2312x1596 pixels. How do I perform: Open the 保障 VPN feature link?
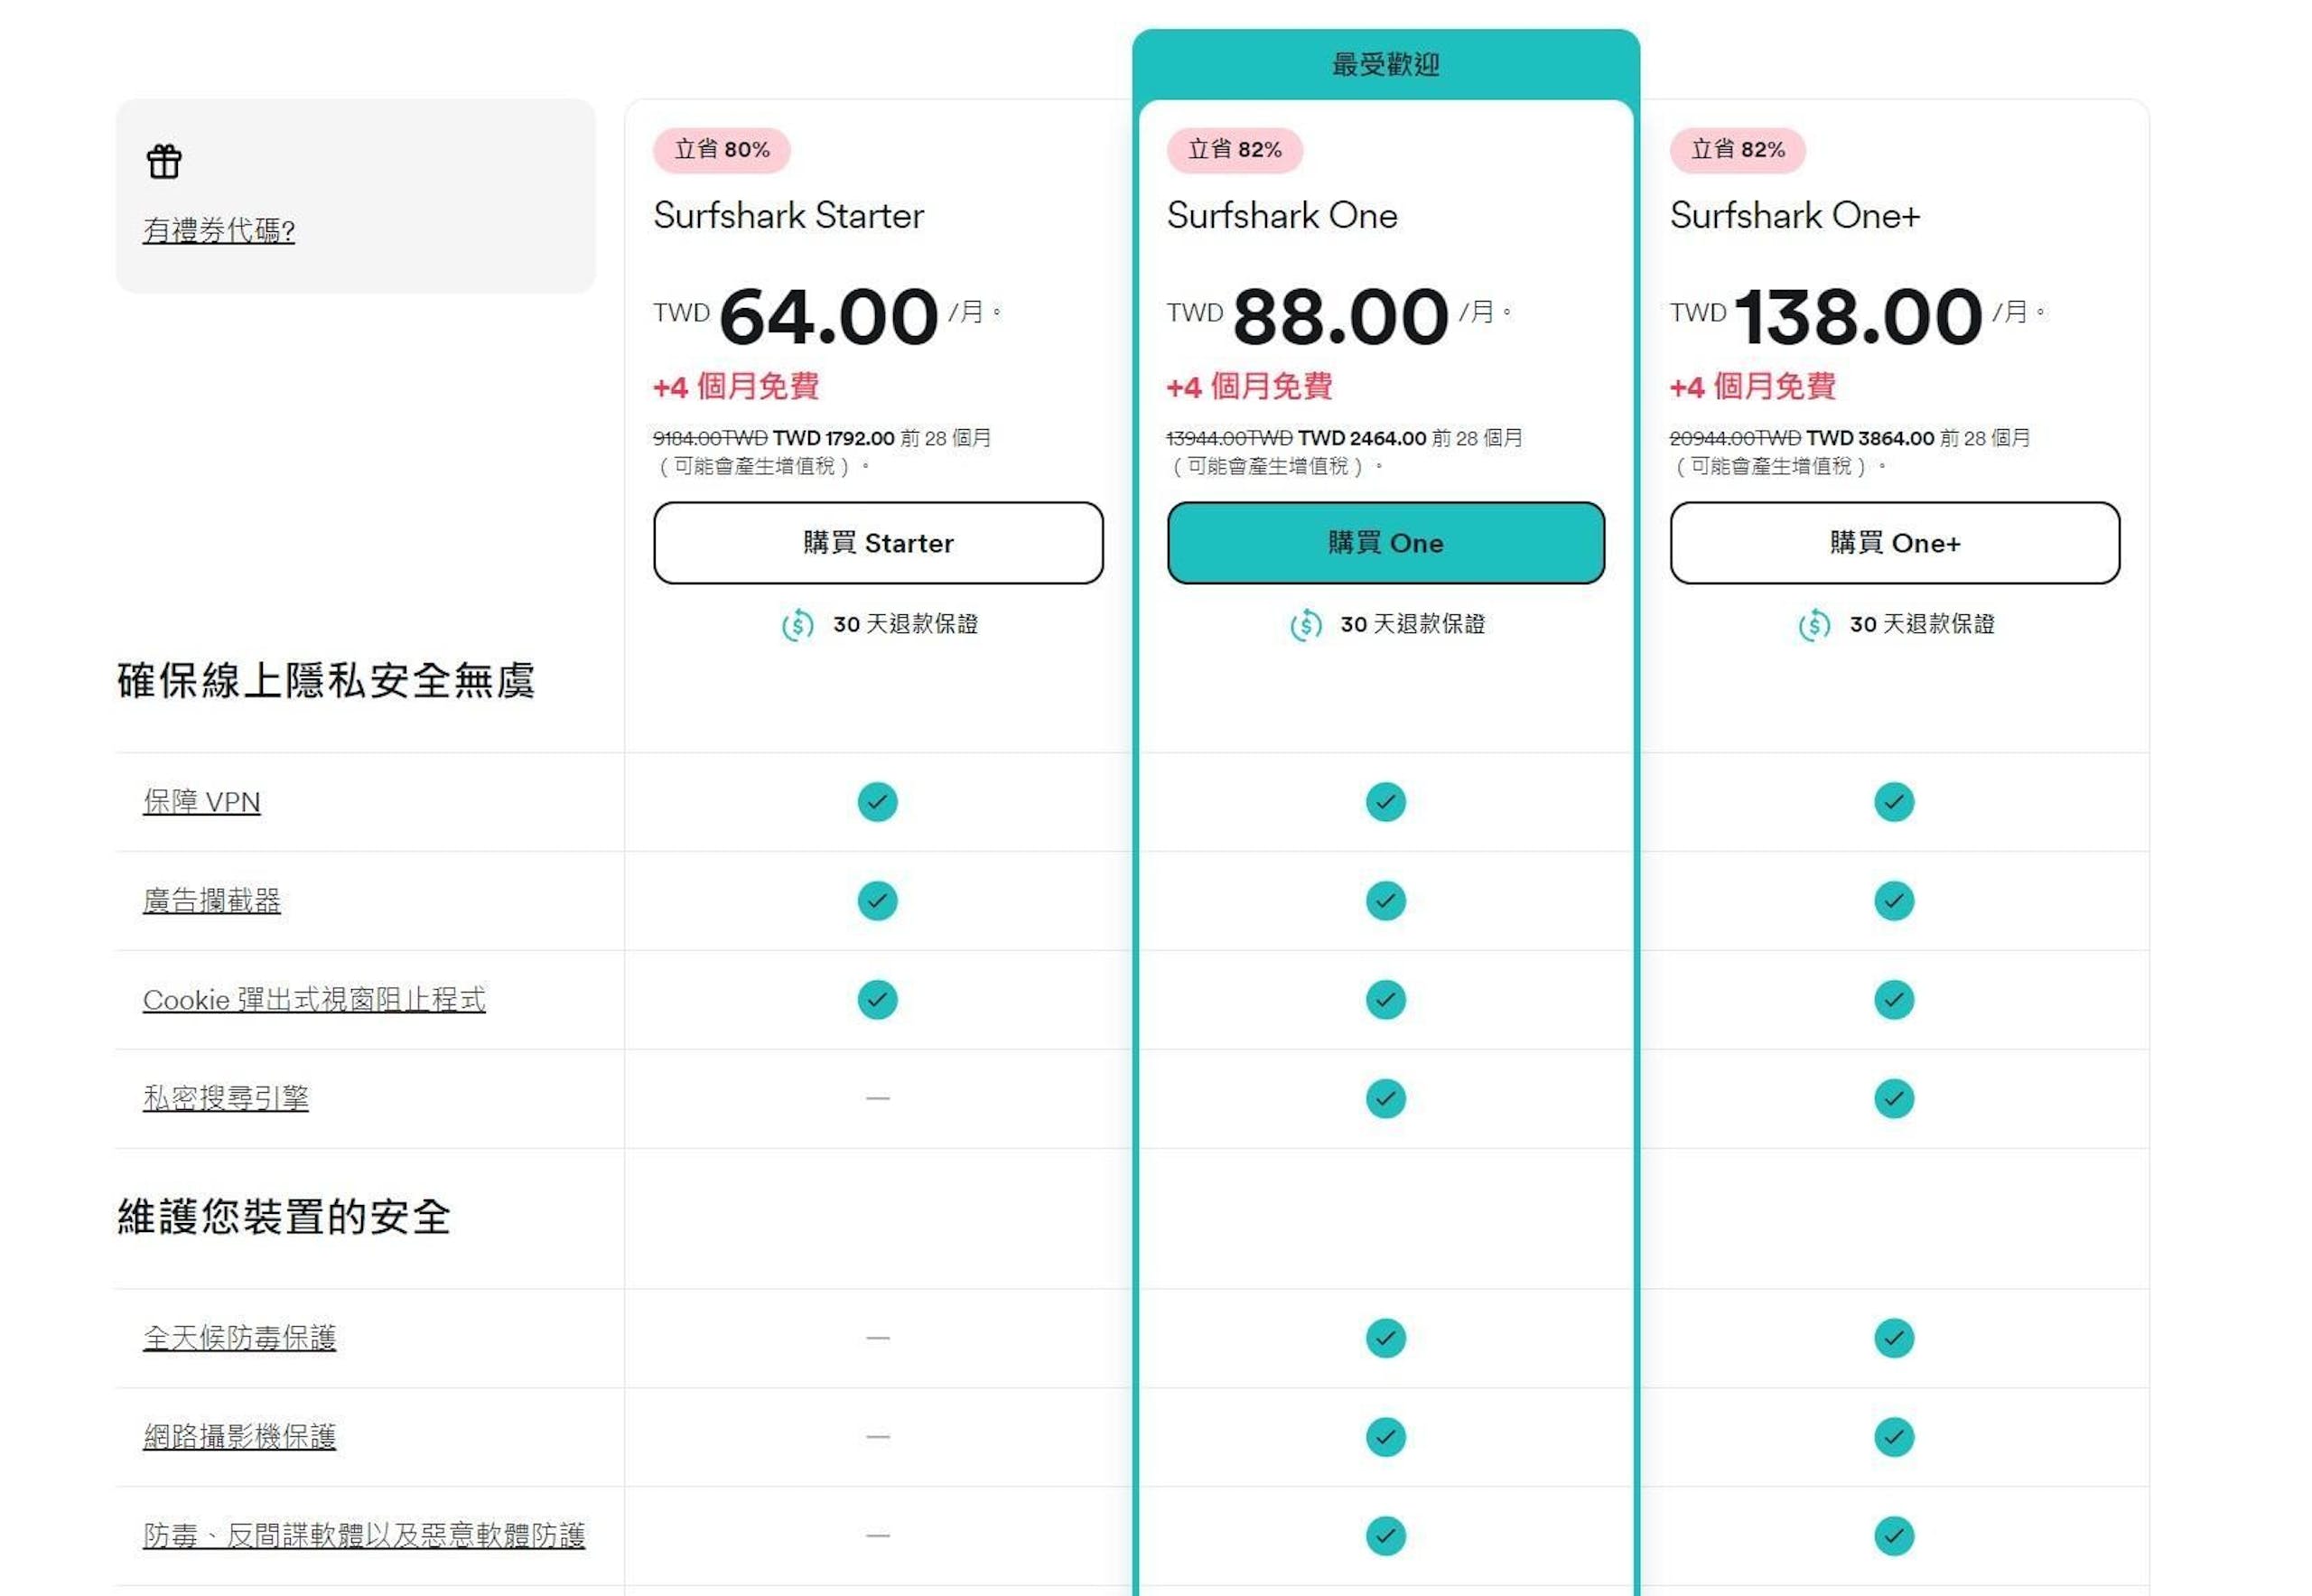[202, 802]
